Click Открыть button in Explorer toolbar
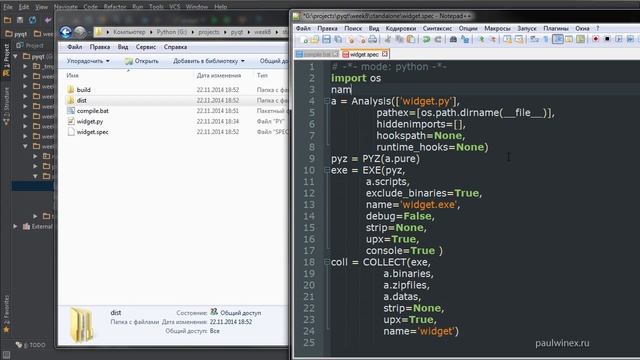 [142, 61]
